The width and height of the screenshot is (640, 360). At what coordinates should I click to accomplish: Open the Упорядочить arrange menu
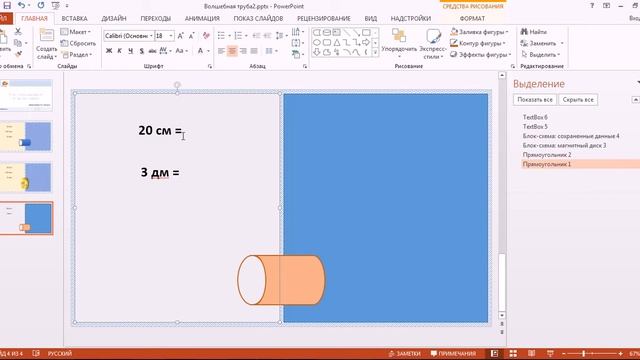coord(399,43)
